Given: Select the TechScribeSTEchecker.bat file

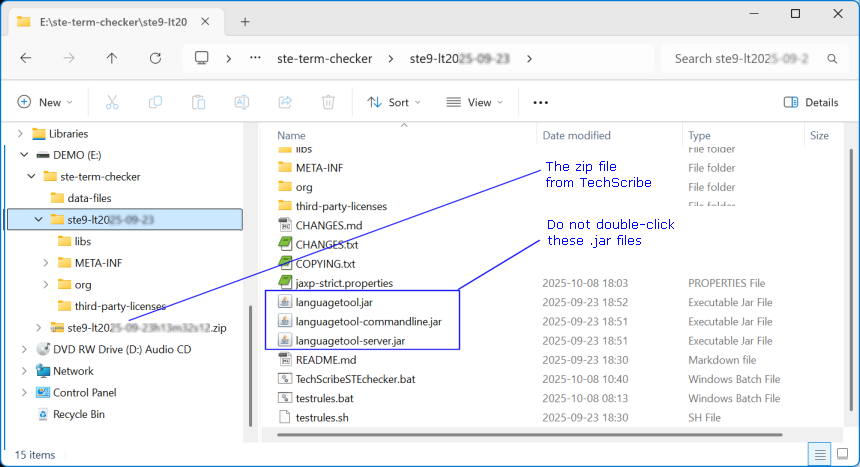Looking at the screenshot, I should 355,379.
